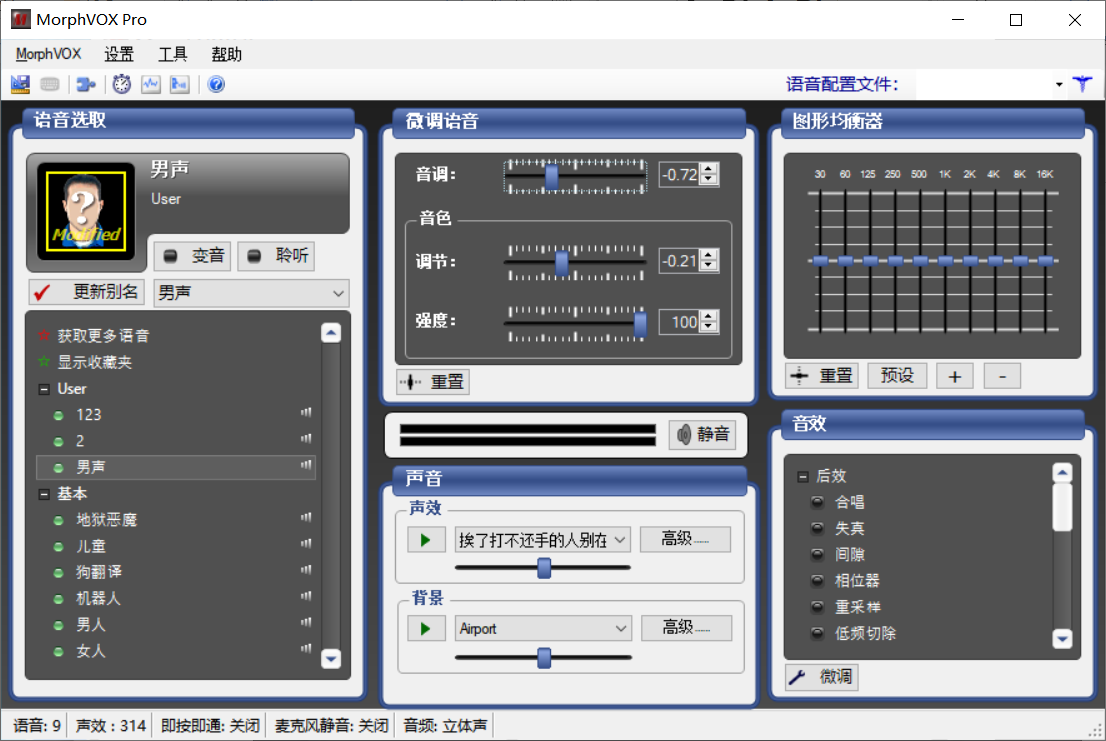This screenshot has height=741, width=1106.
Task: Open 高级 settings for 声效
Action: pyautogui.click(x=685, y=539)
